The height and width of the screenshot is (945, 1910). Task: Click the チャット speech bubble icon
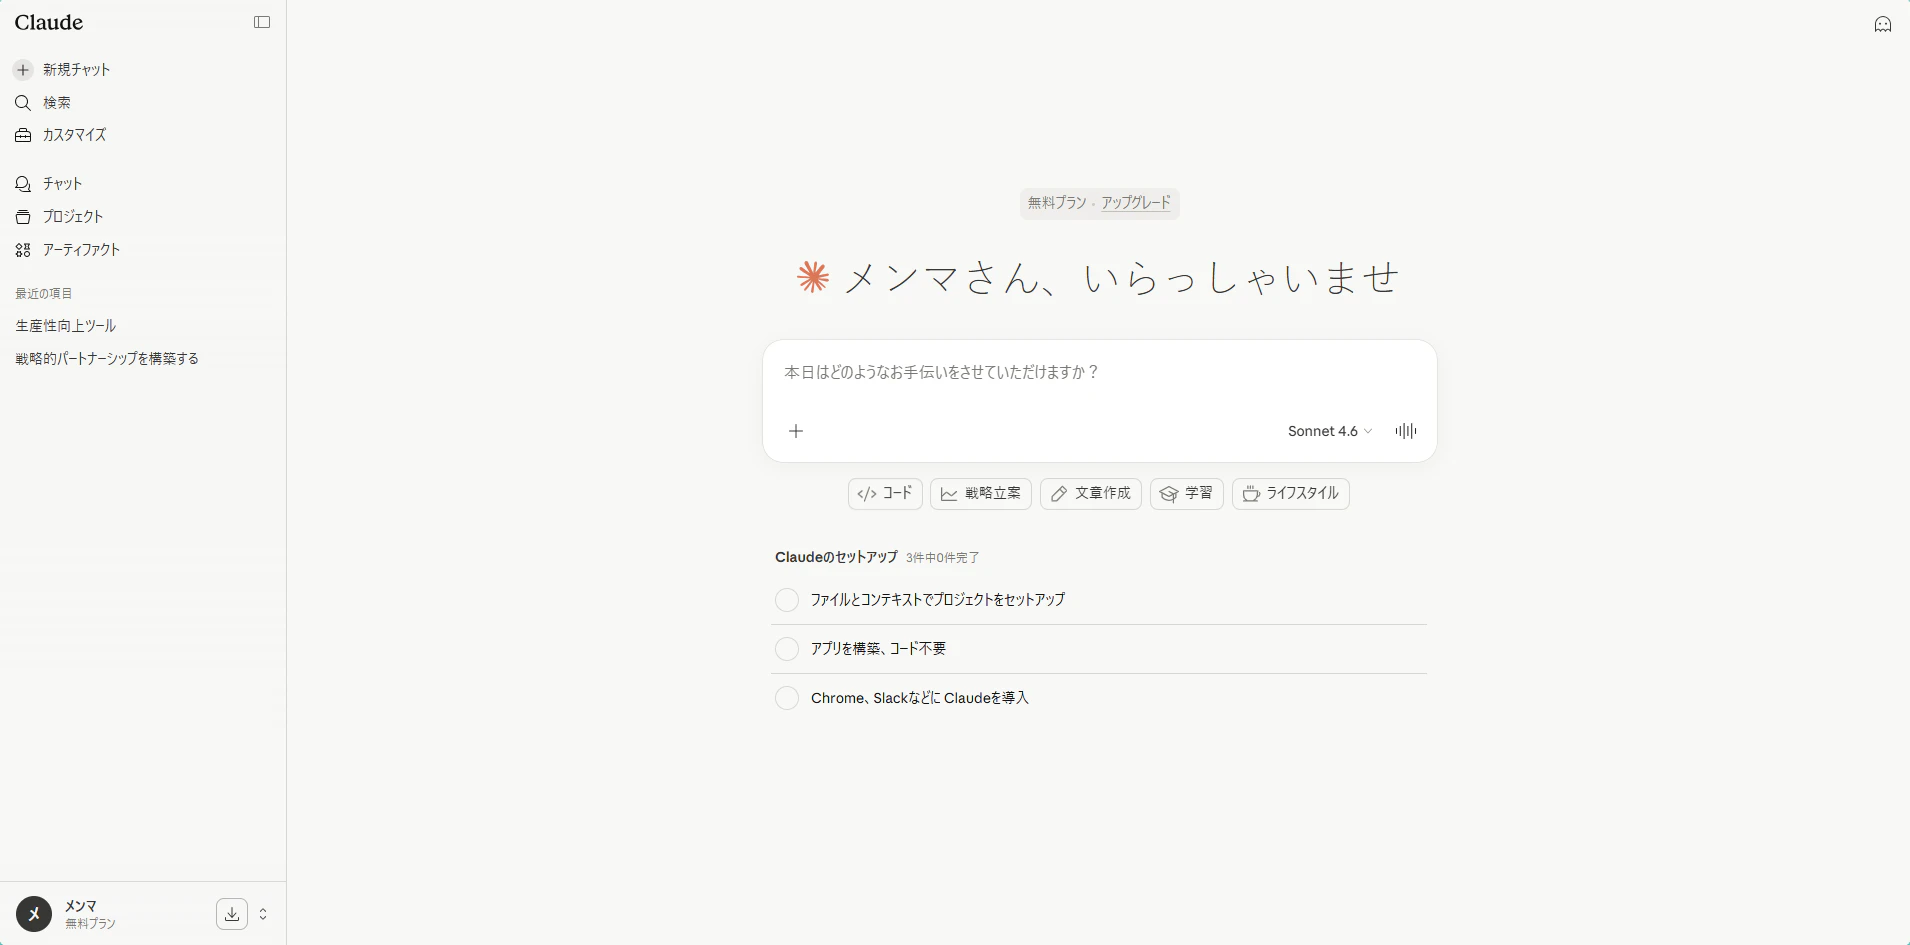pos(23,184)
